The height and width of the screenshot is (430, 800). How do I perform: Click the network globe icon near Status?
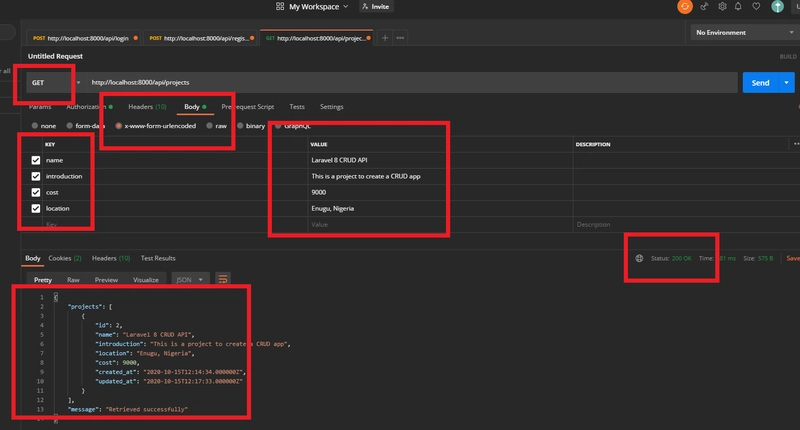[639, 258]
